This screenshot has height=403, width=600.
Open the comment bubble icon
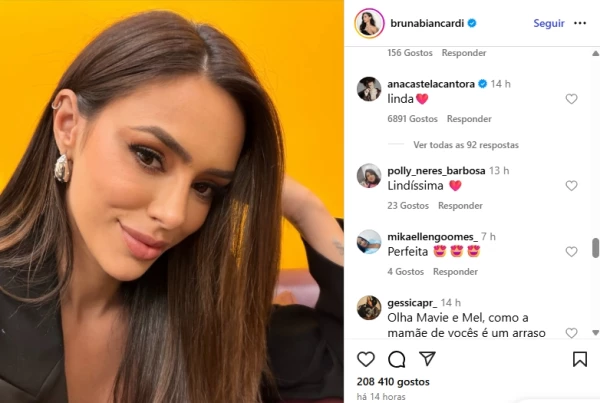point(396,359)
